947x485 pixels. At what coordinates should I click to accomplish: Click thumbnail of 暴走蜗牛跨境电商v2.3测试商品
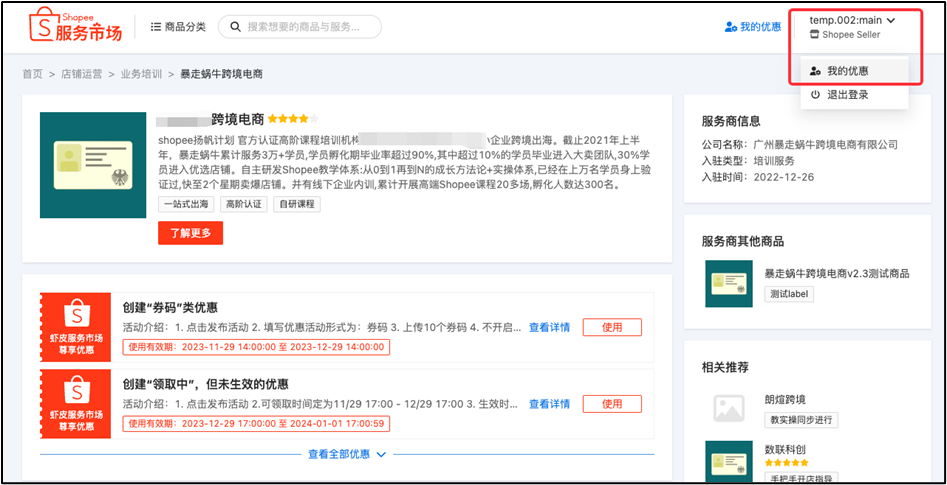(x=729, y=284)
